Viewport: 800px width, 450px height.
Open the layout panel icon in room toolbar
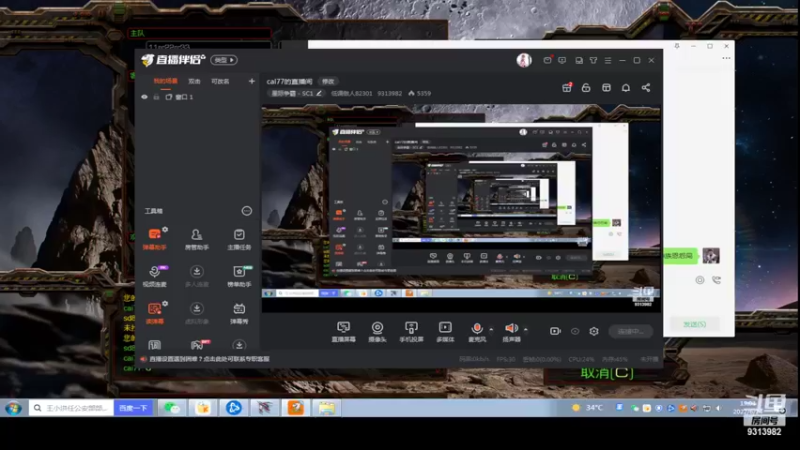tap(606, 88)
